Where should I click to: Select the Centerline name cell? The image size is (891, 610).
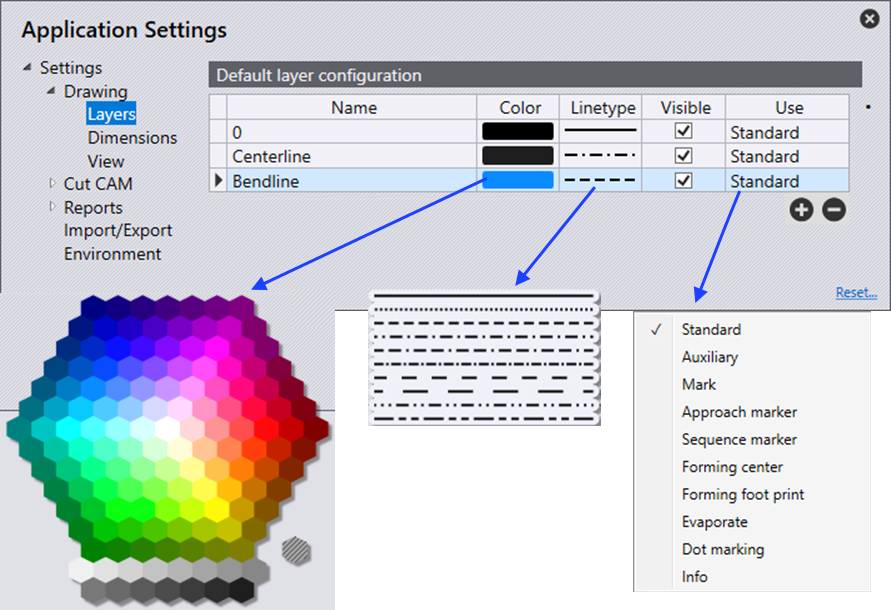353,156
